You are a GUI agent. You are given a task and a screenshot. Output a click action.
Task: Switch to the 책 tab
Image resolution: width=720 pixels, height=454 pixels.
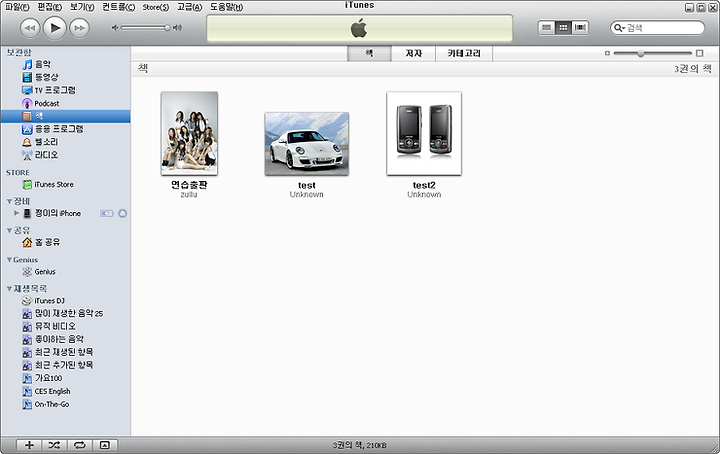tap(369, 53)
